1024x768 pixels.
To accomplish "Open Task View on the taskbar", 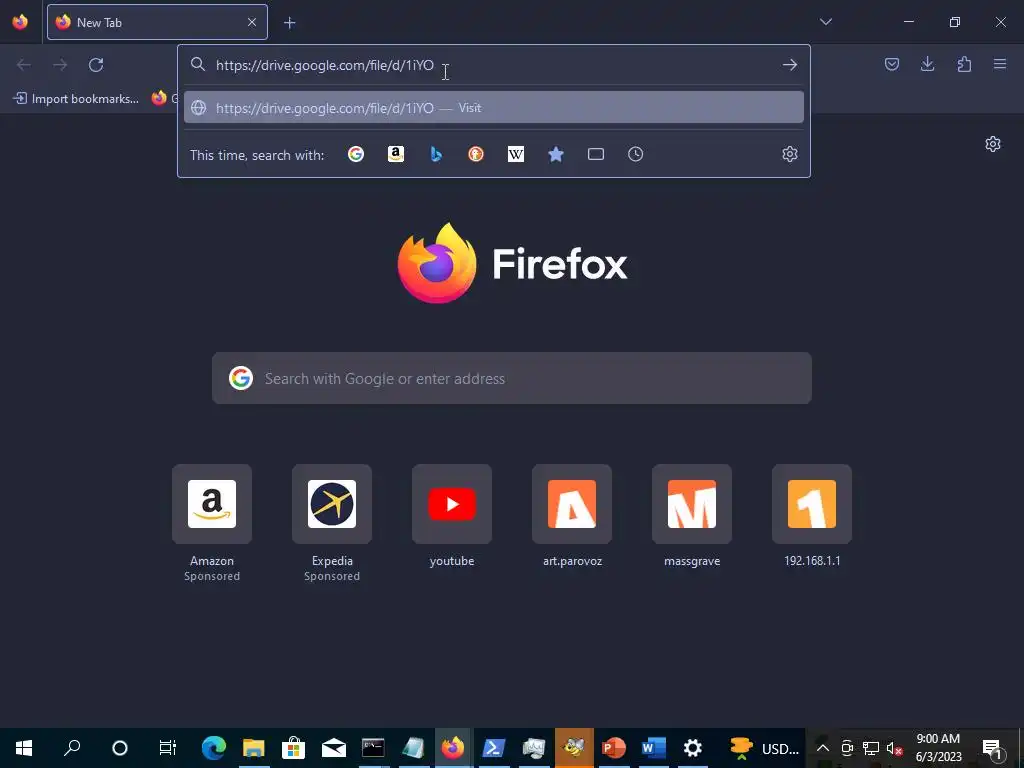I will 167,748.
